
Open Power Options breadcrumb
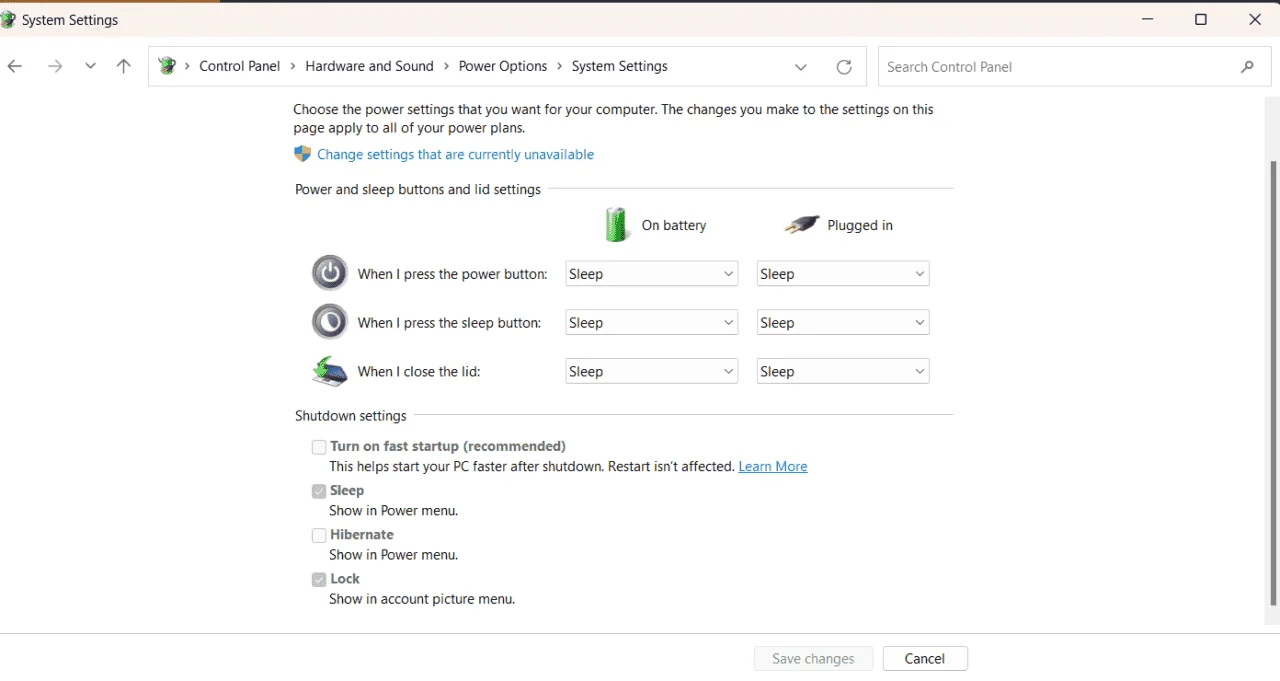click(x=503, y=66)
